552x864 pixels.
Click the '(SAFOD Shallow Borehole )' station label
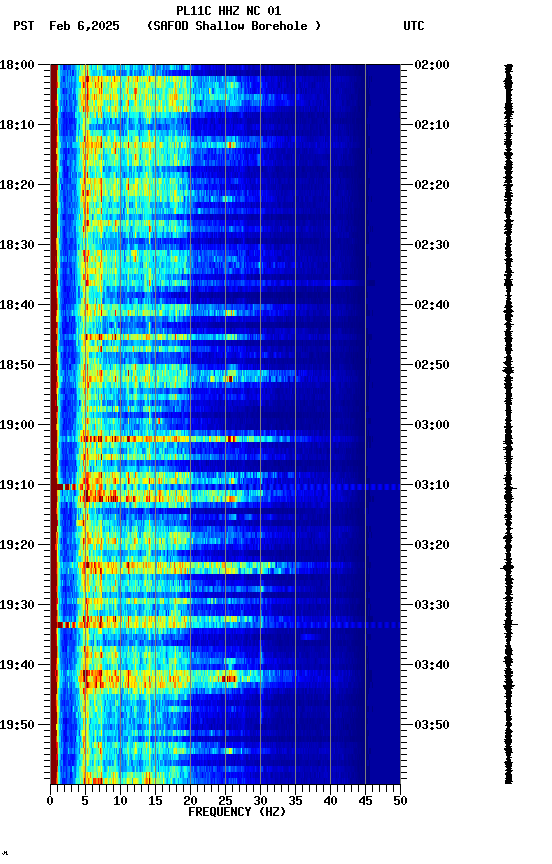click(x=234, y=26)
